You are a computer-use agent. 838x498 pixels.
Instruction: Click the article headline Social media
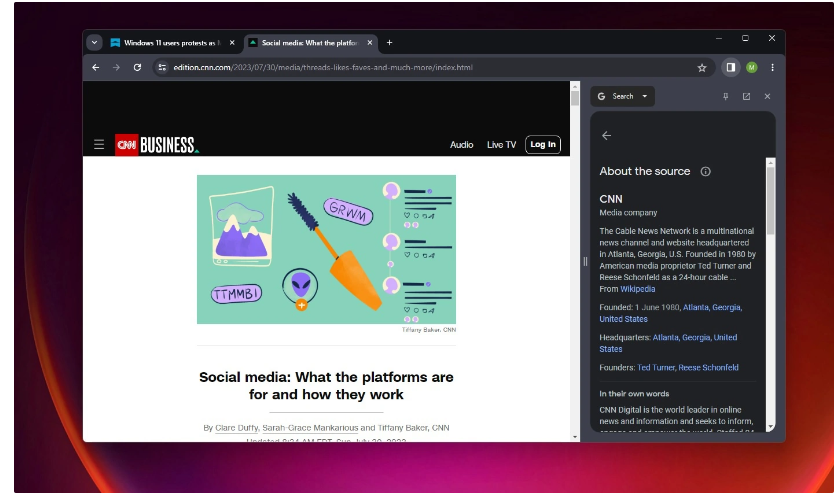pyautogui.click(x=327, y=386)
